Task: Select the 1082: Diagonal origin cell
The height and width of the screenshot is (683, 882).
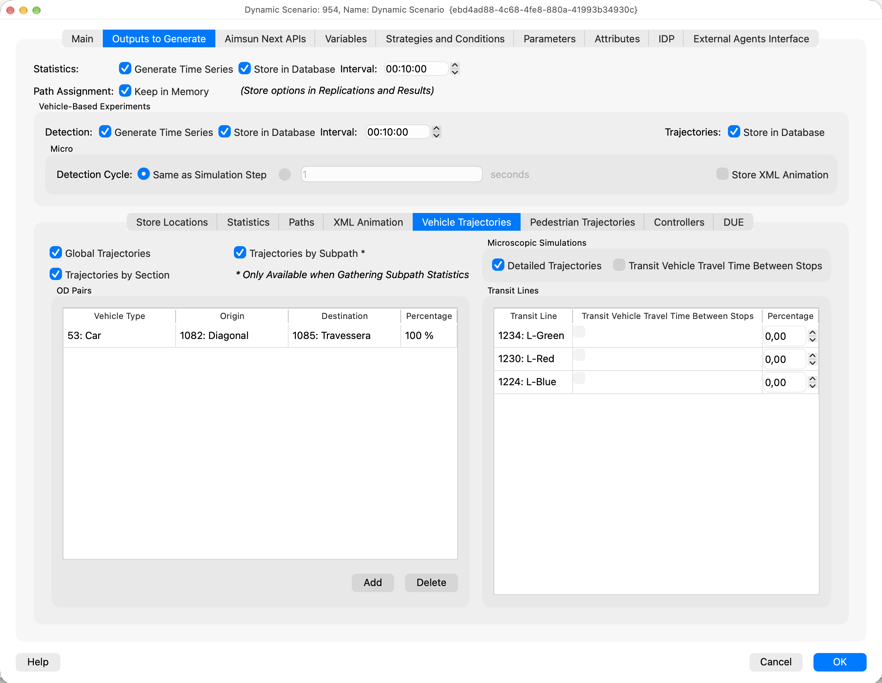Action: pyautogui.click(x=232, y=336)
